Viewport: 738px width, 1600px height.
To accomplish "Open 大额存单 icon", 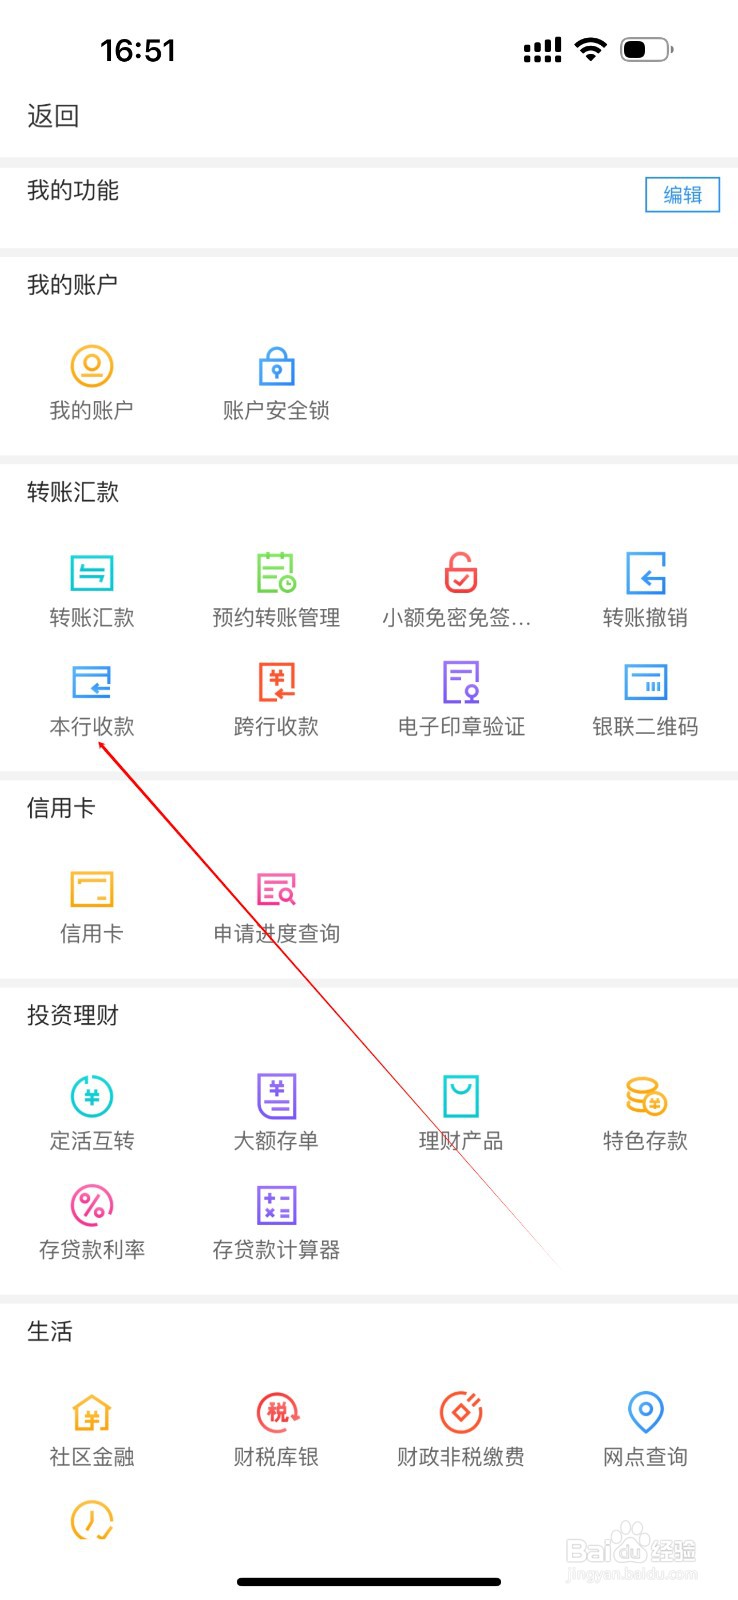I will tap(277, 1096).
